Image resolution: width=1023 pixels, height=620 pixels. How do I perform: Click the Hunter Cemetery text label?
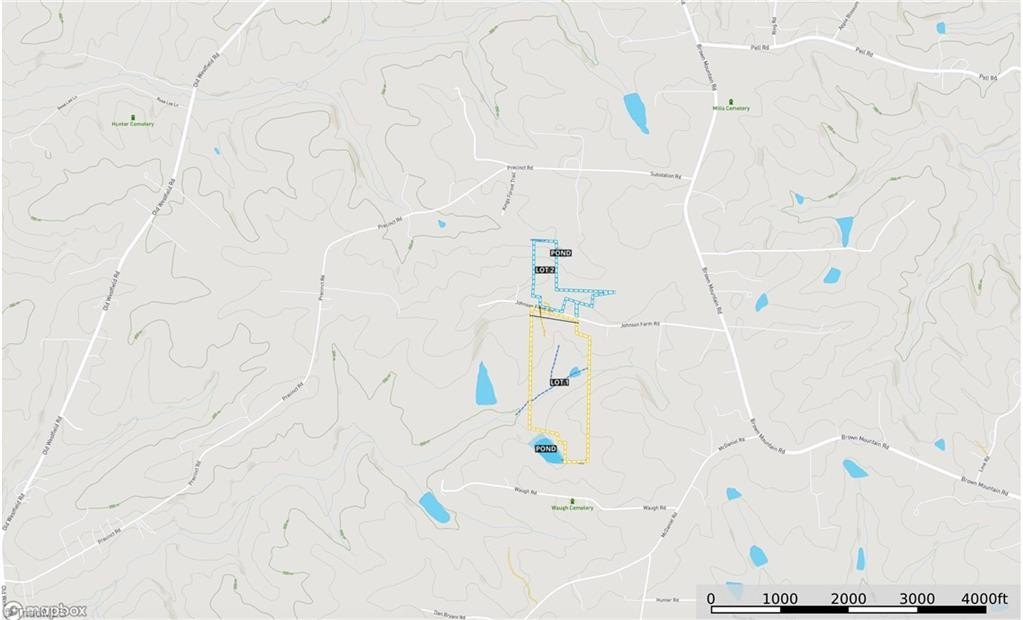pos(133,123)
